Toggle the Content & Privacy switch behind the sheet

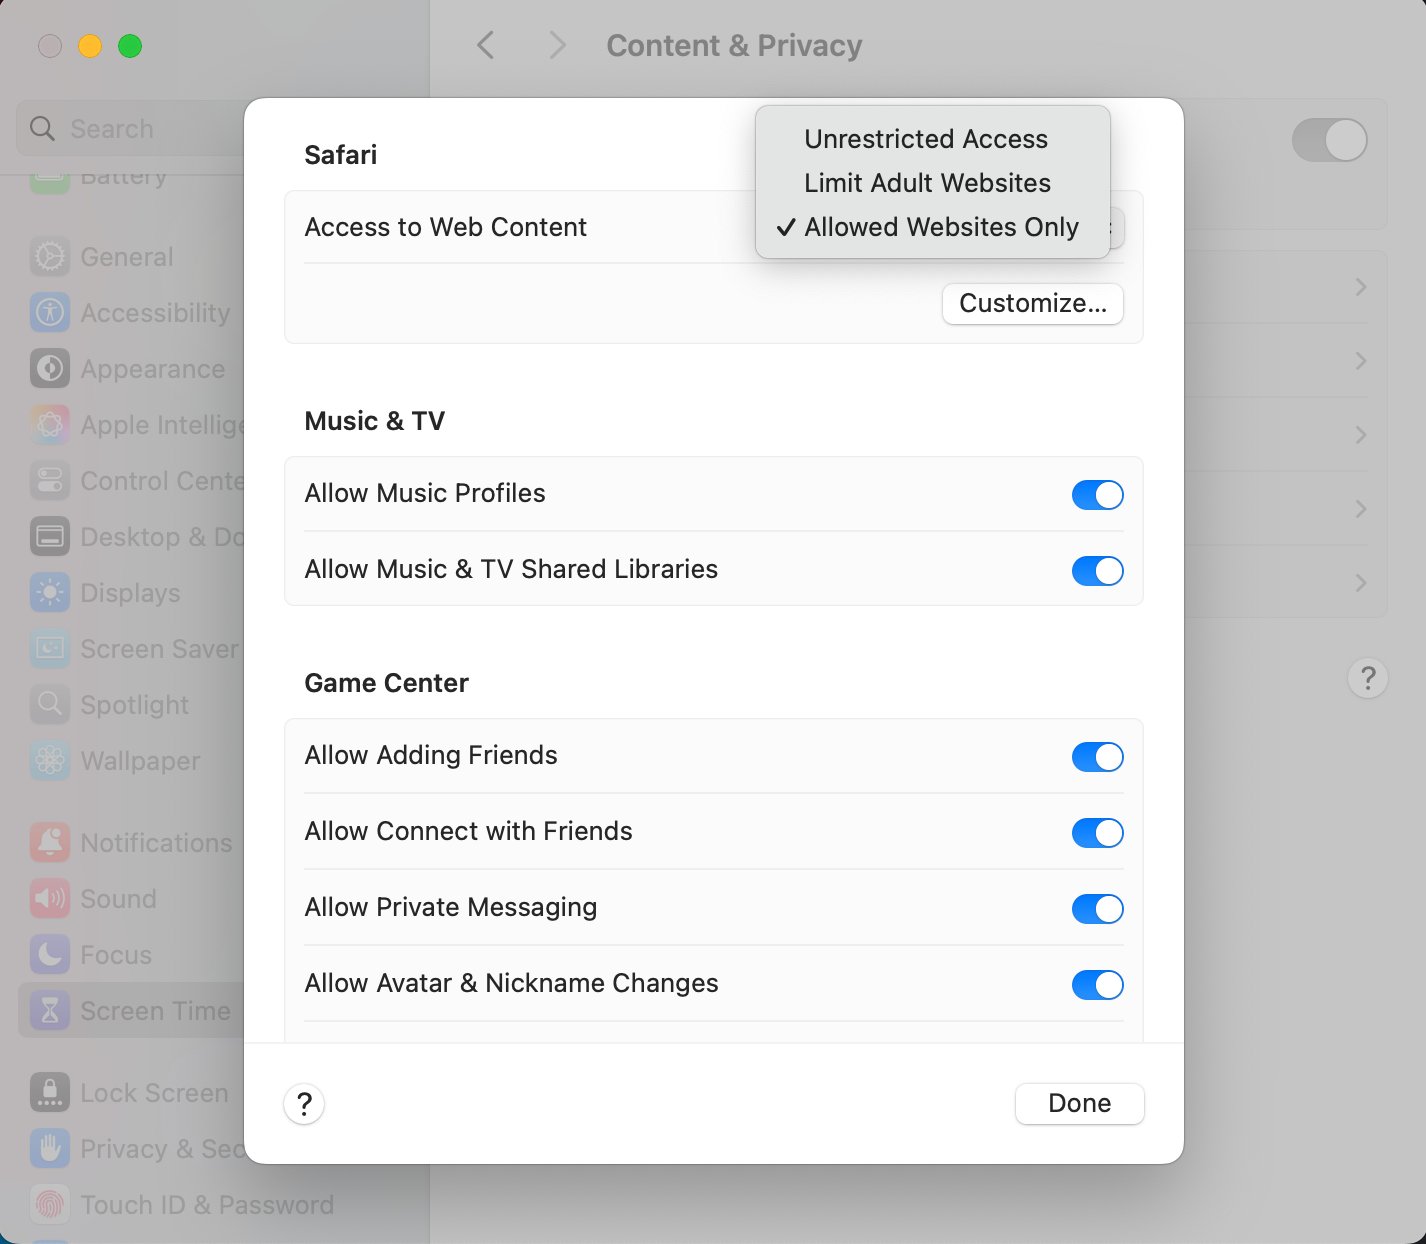[x=1329, y=140]
